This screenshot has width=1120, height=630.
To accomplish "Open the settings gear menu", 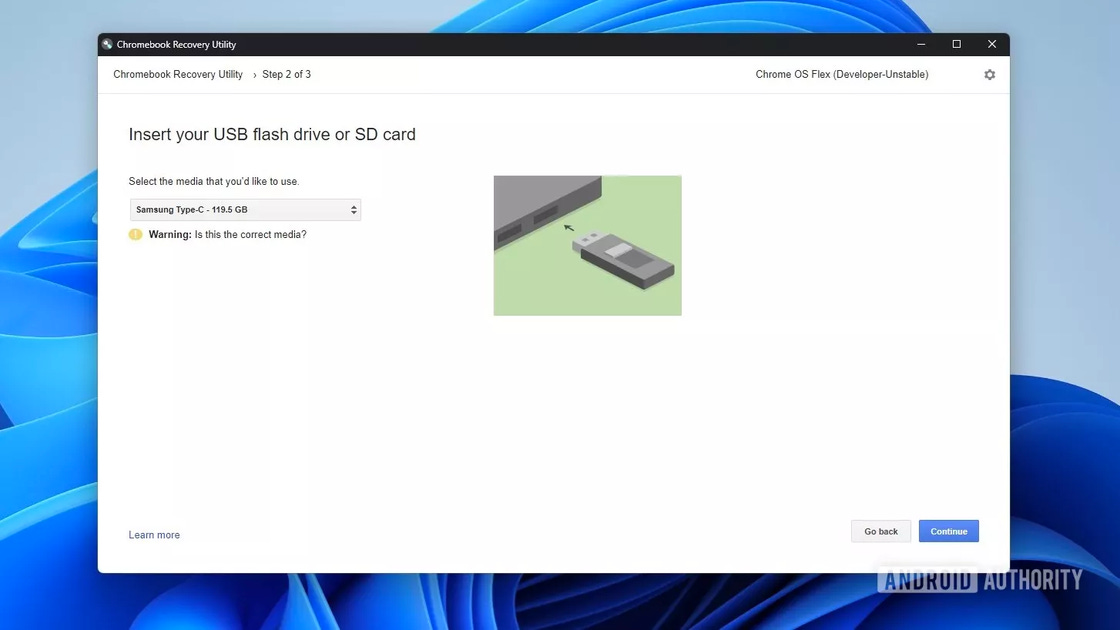I will [989, 74].
